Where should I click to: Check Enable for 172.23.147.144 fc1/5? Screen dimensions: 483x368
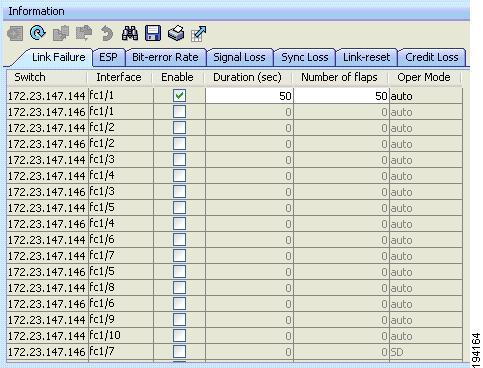(179, 208)
